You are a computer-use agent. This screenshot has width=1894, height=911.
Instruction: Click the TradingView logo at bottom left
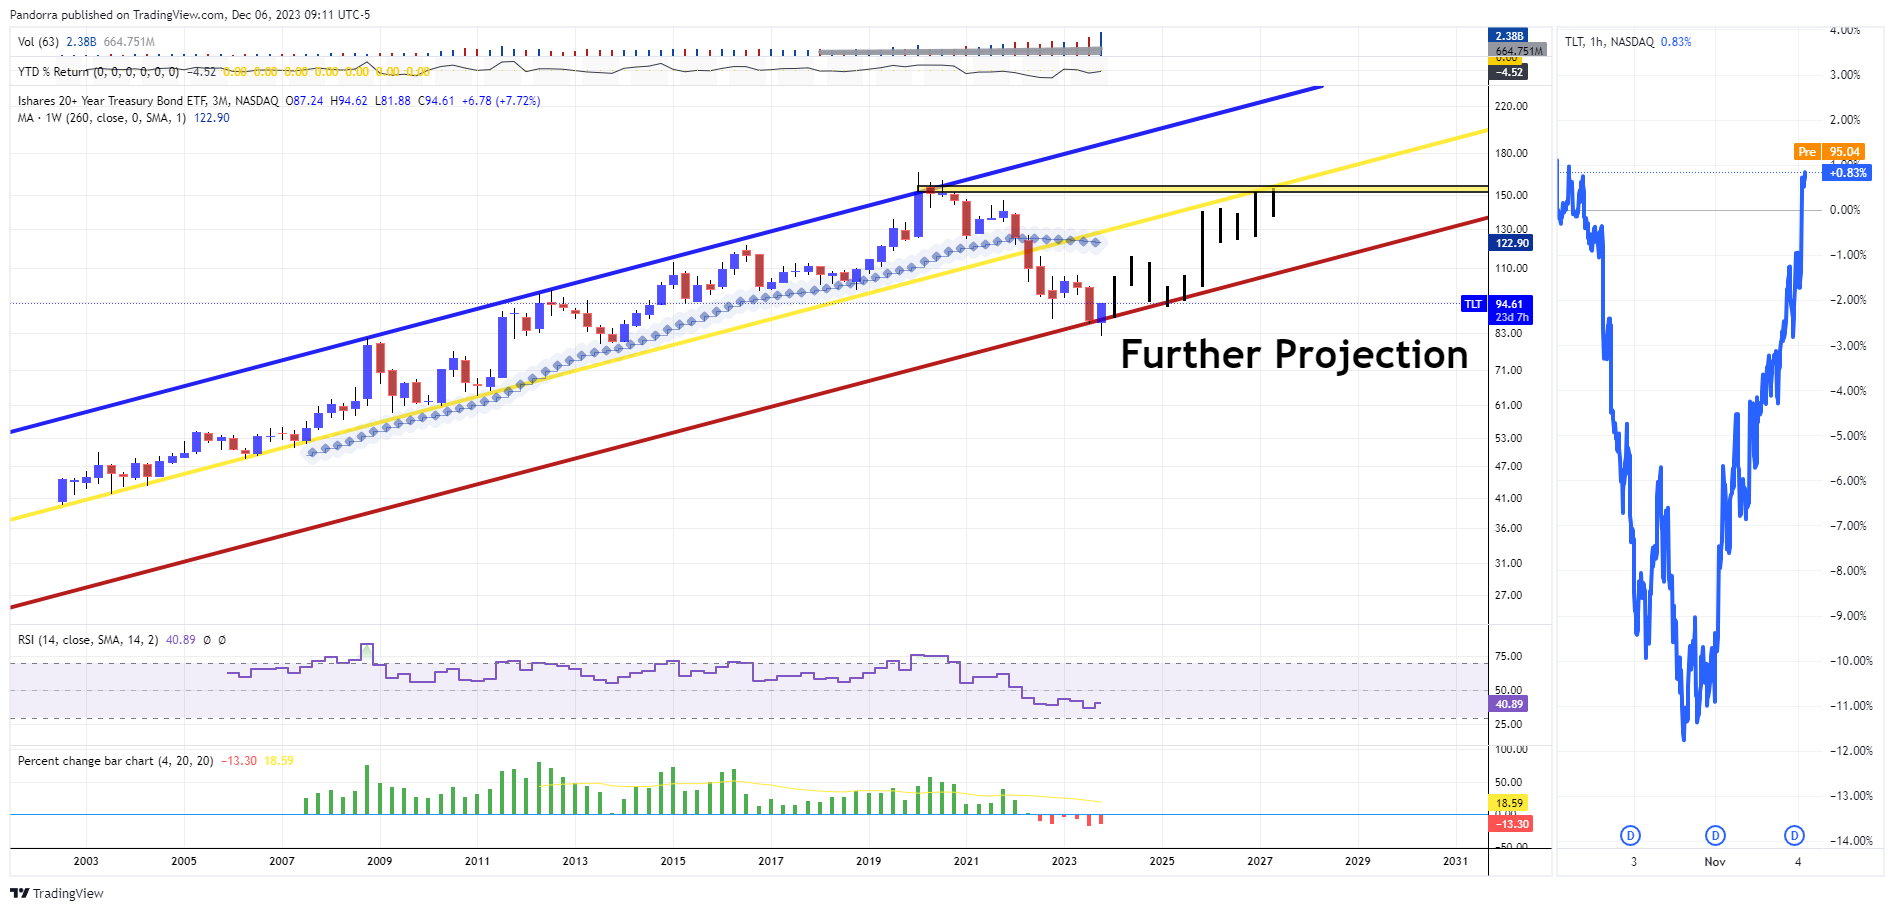[x=57, y=893]
